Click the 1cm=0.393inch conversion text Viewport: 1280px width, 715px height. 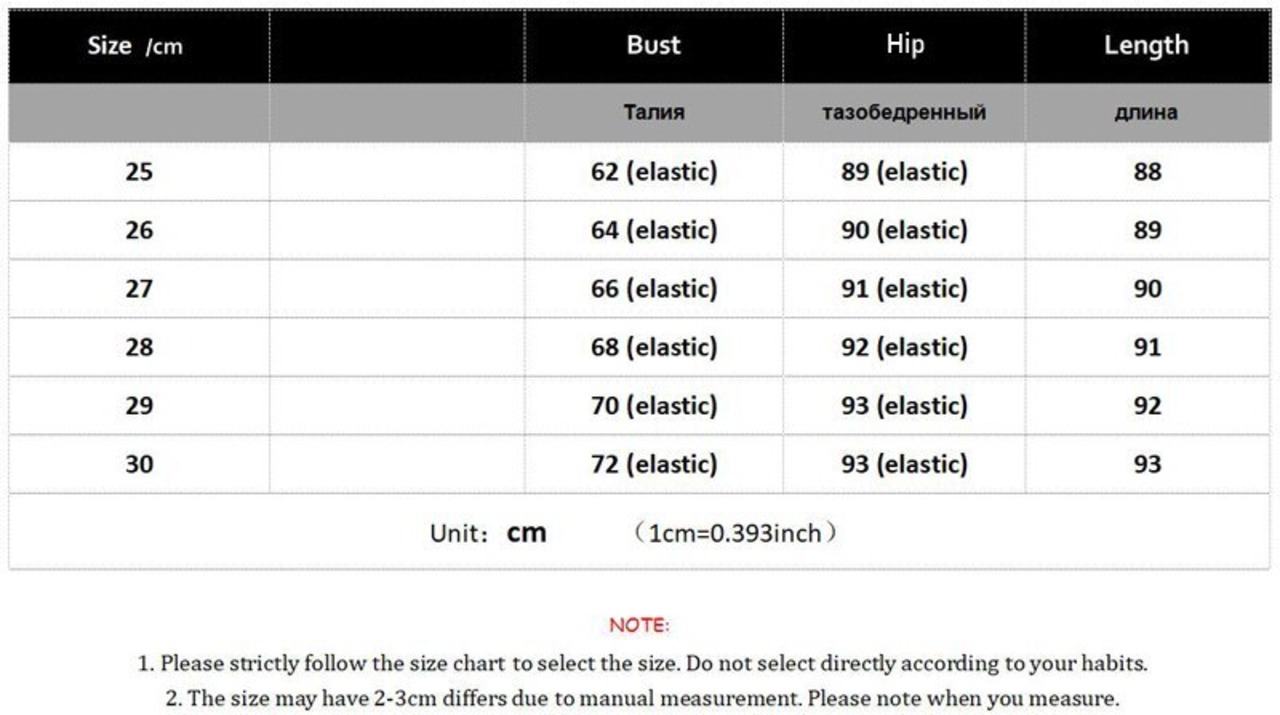pos(737,533)
